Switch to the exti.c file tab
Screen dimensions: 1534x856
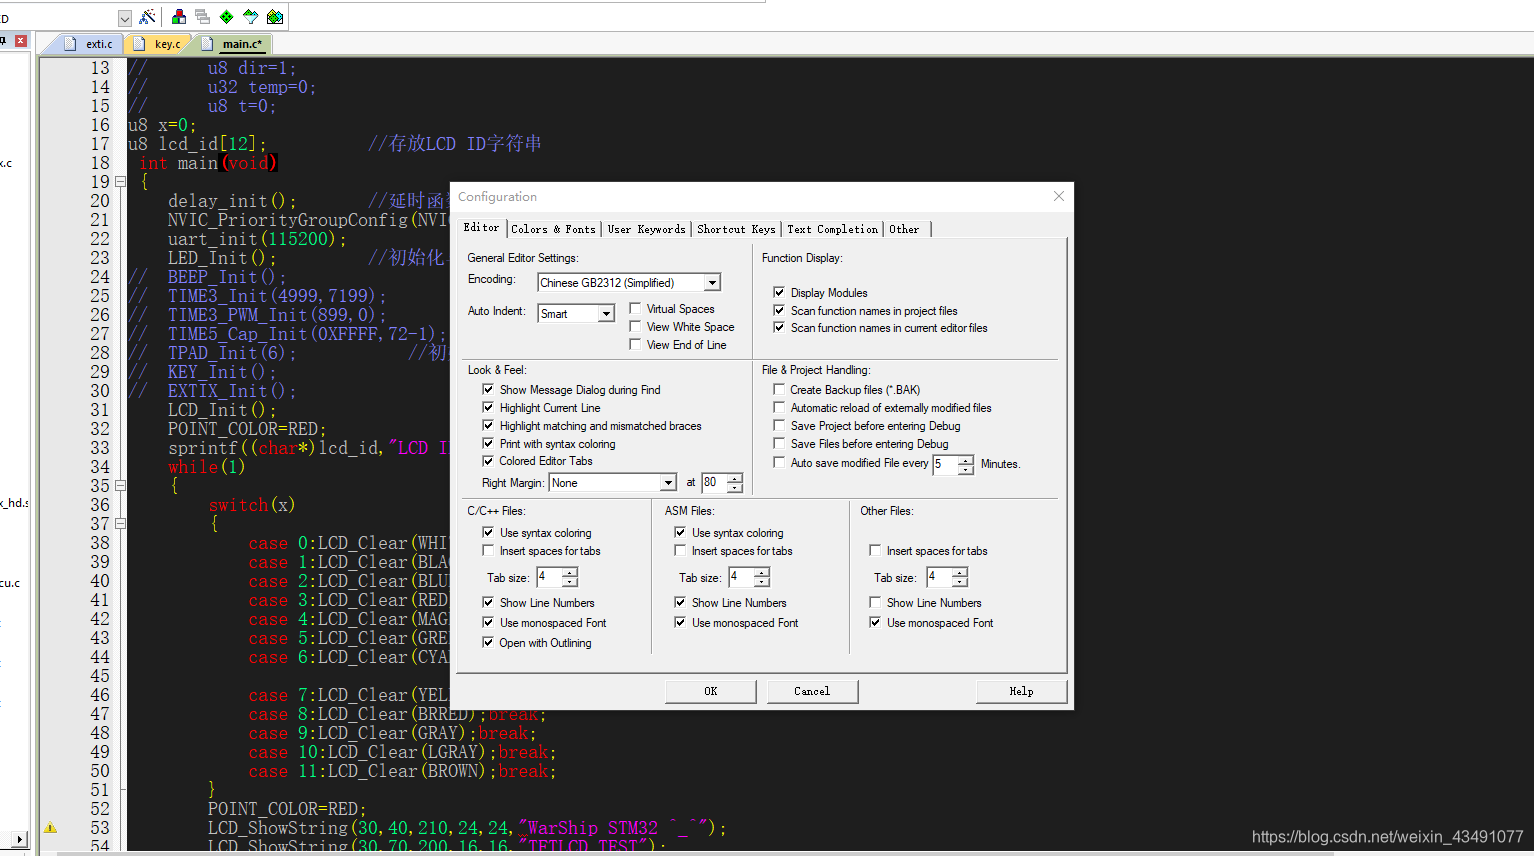click(89, 44)
